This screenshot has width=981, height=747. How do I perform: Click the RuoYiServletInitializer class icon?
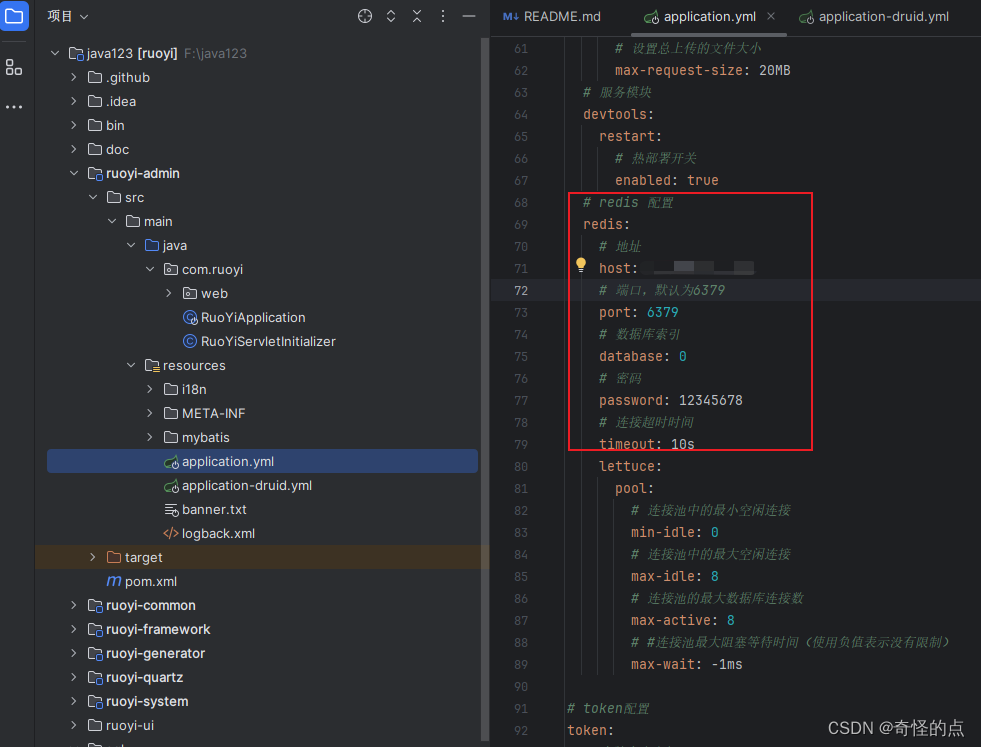point(190,342)
